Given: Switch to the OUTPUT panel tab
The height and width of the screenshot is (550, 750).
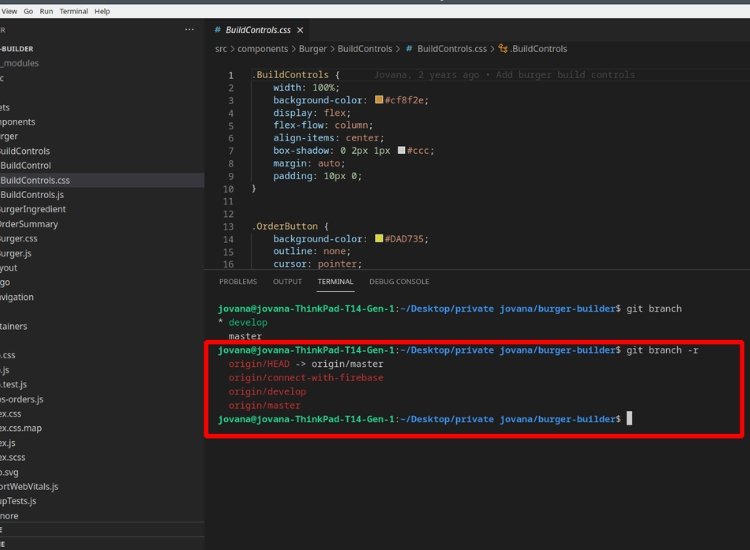Looking at the screenshot, I should pyautogui.click(x=287, y=282).
